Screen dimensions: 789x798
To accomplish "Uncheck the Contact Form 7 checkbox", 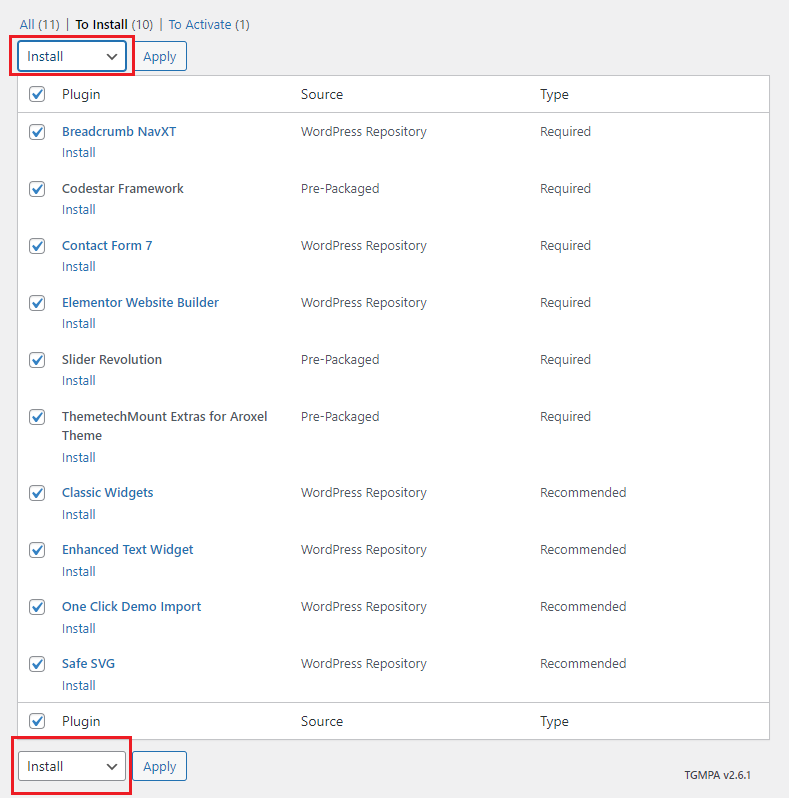I will pyautogui.click(x=37, y=246).
